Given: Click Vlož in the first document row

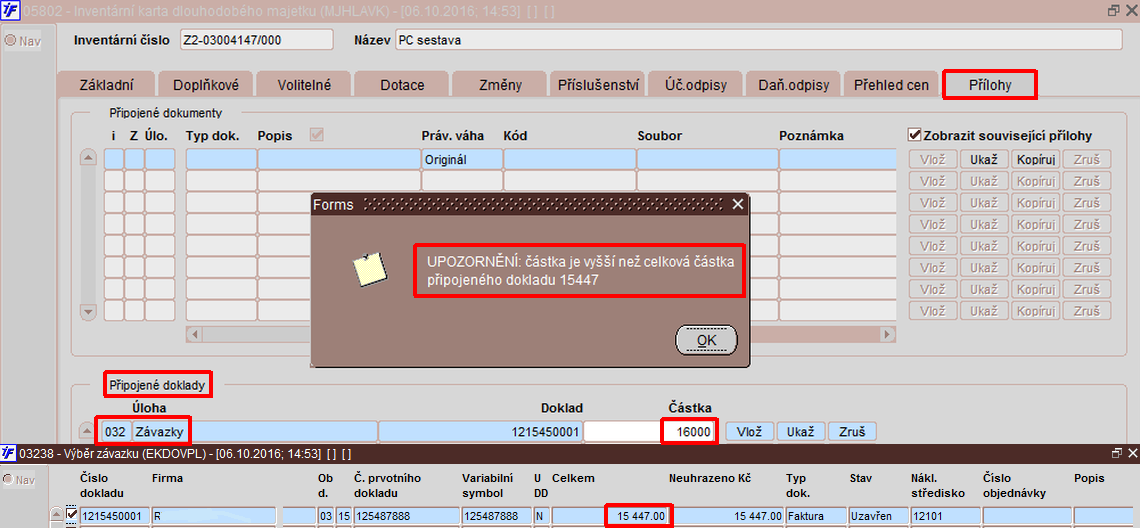Looking at the screenshot, I should click(933, 159).
